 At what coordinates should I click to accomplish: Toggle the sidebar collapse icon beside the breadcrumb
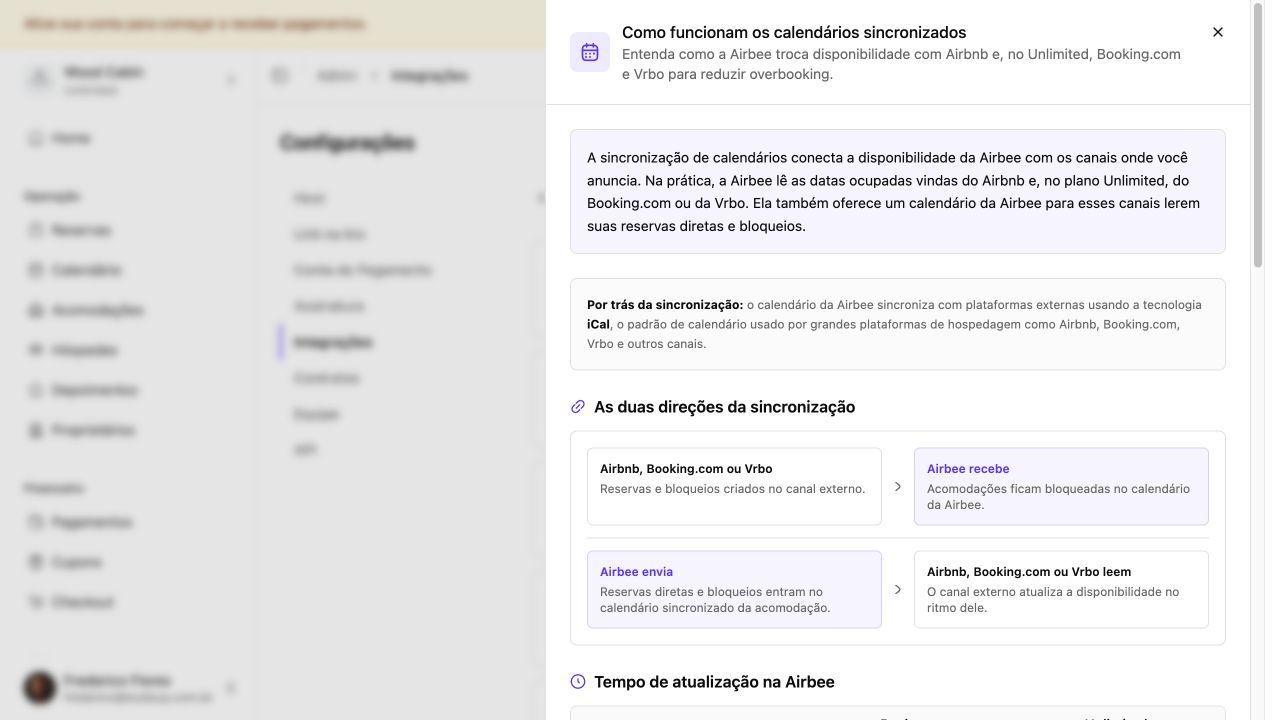(x=280, y=76)
